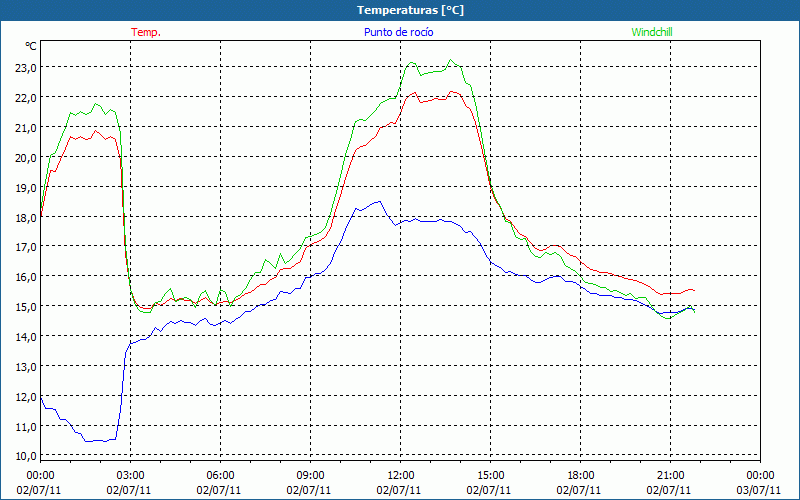Click the 19,0 y-axis value

[26, 188]
